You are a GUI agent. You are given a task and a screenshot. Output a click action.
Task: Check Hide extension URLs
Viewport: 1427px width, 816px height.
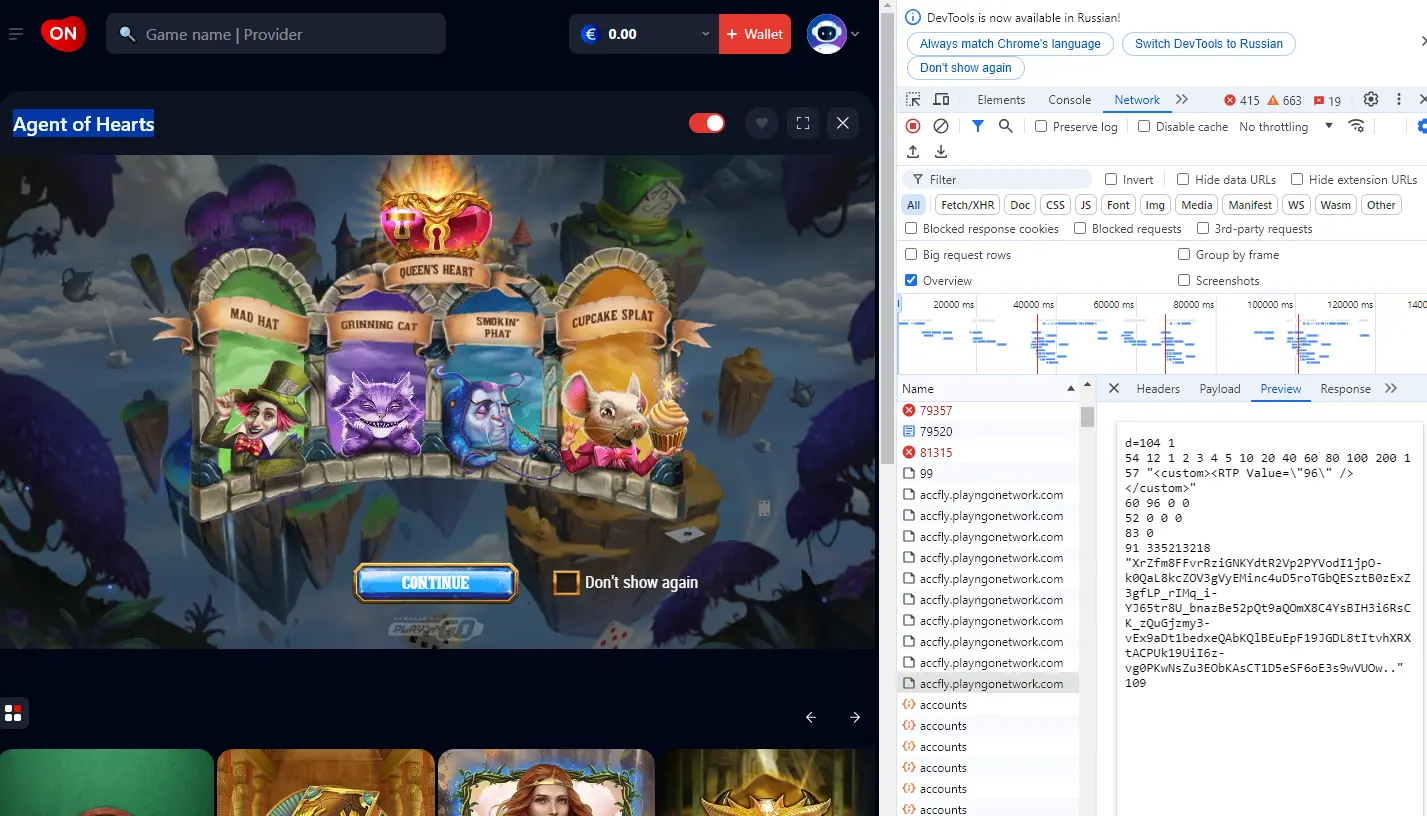[1297, 180]
